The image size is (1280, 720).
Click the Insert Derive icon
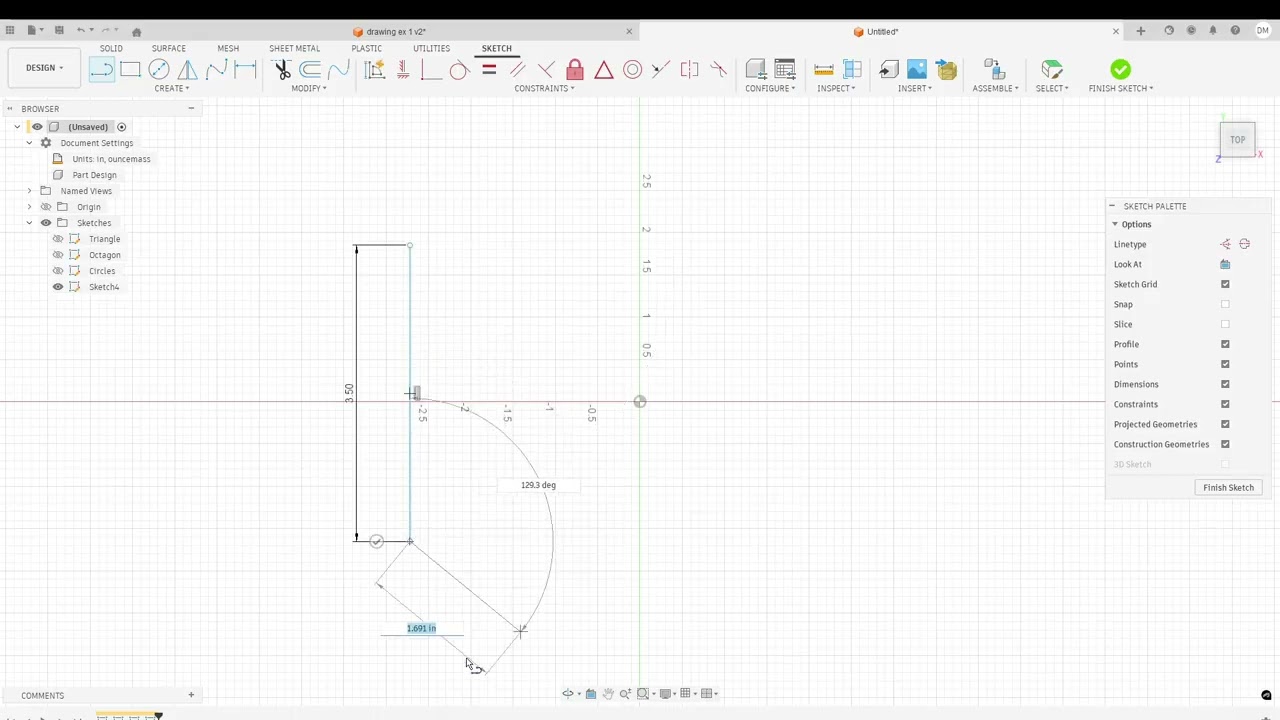[x=888, y=70]
